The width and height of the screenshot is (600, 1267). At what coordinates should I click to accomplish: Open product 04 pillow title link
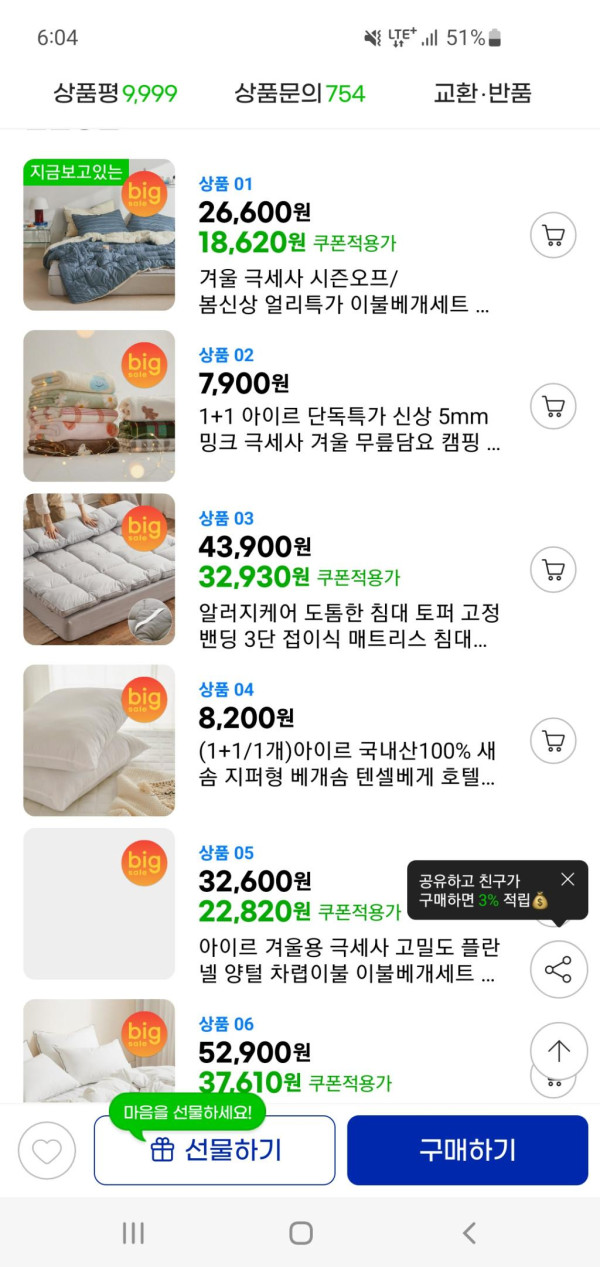348,764
